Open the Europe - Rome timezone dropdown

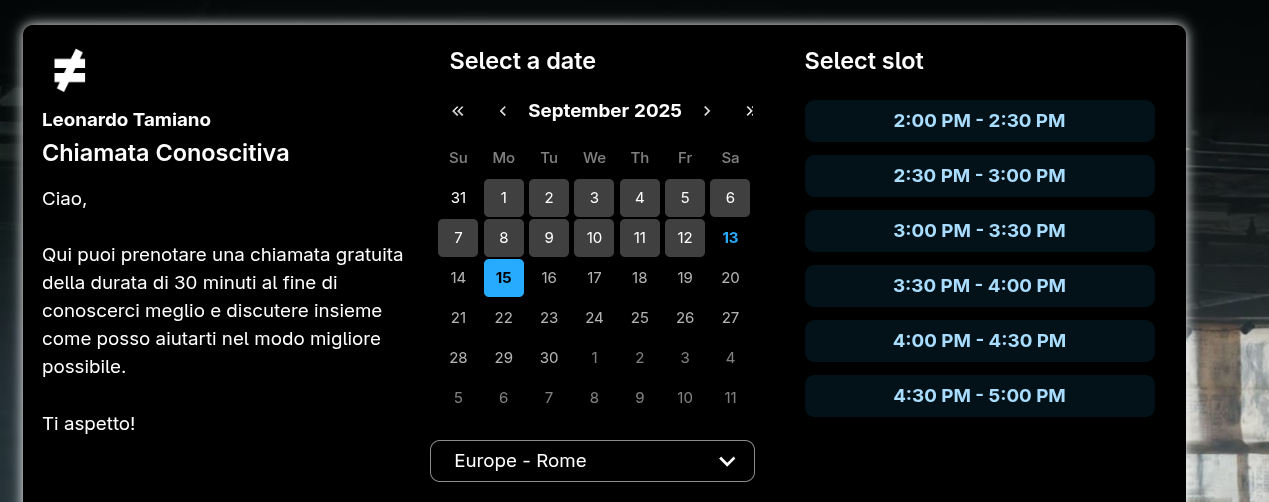click(x=592, y=461)
